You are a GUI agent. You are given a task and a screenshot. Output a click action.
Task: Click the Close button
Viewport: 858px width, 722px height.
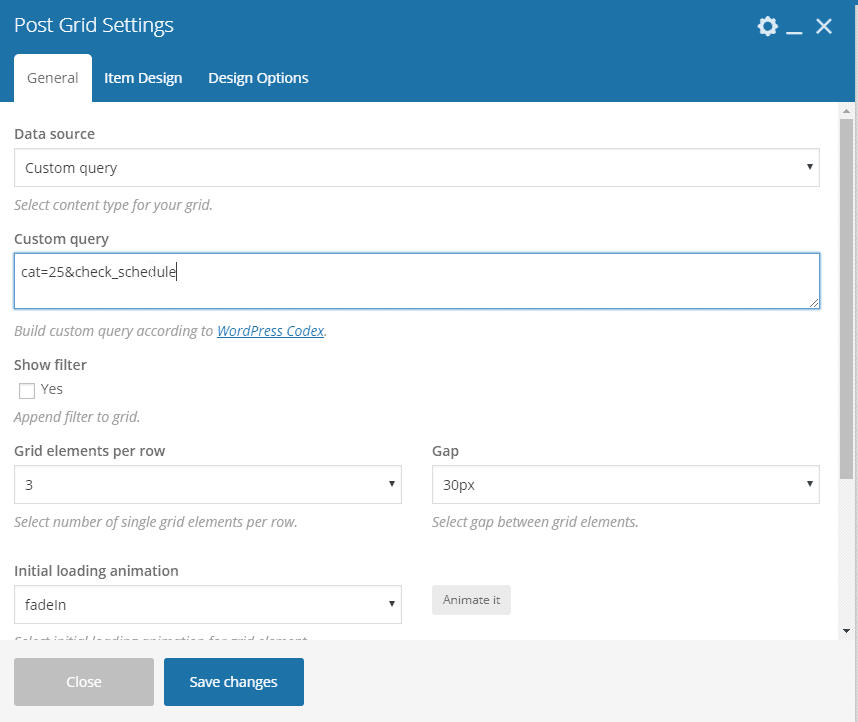pos(83,681)
